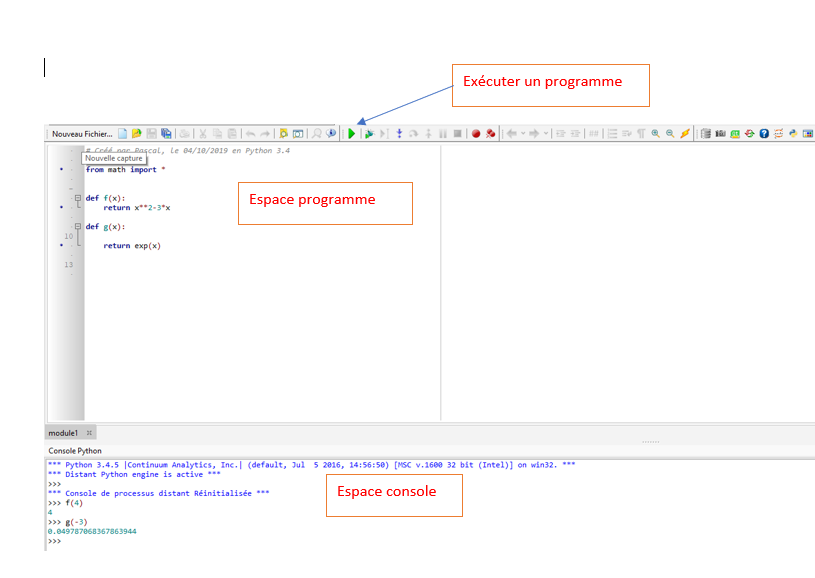Open the dropdown beside the Back arrow
The height and width of the screenshot is (578, 815).
click(523, 134)
